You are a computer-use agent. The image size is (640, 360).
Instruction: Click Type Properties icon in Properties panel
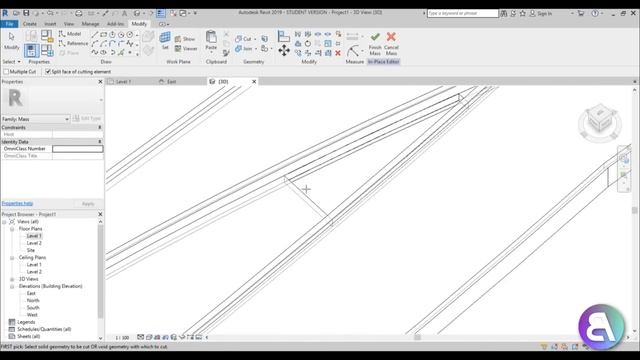pos(31,36)
